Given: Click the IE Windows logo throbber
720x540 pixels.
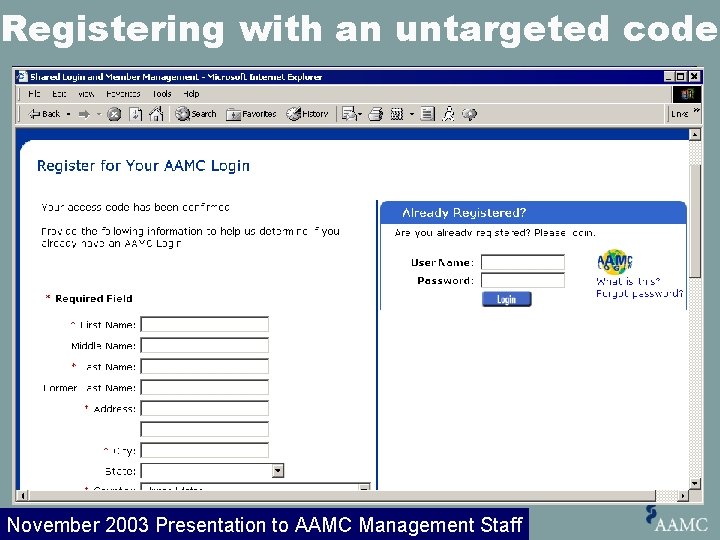Looking at the screenshot, I should (687, 94).
